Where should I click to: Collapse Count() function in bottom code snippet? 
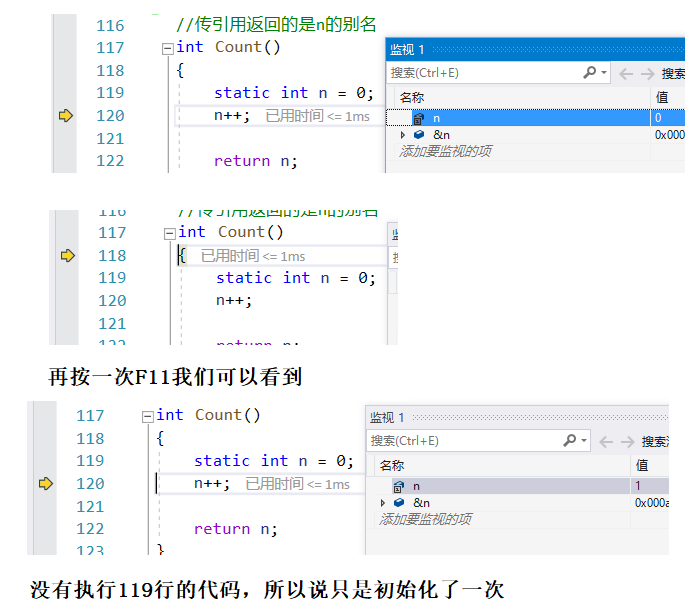tap(148, 417)
